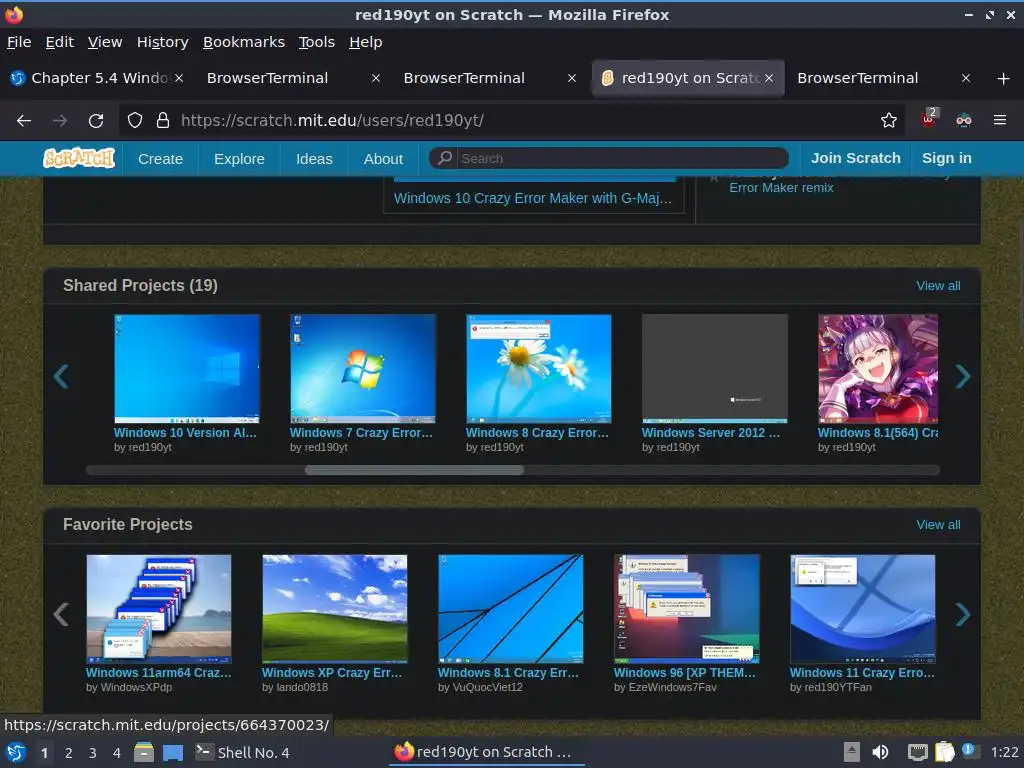View all Favorite Projects
Viewport: 1024px width, 768px height.
pos(938,525)
